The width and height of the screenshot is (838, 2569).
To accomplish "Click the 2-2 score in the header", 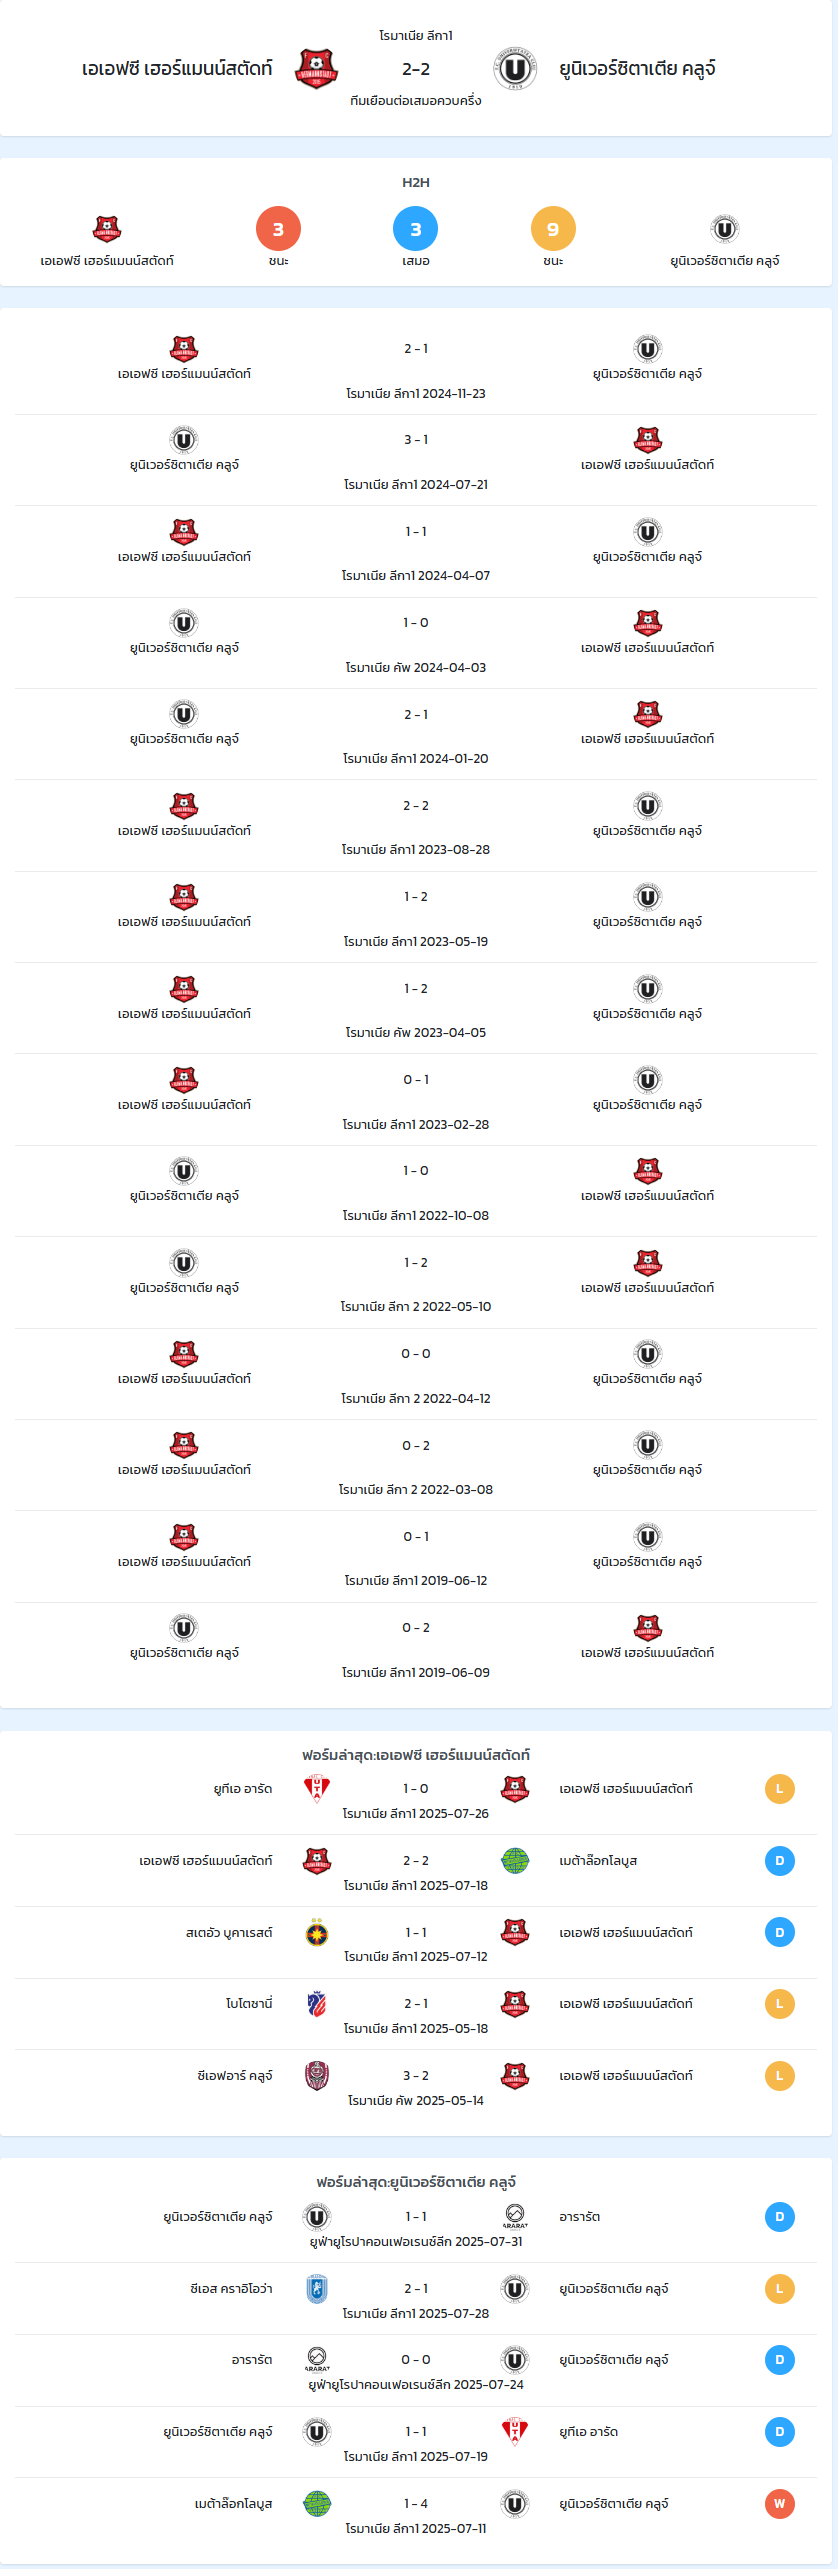I will click(416, 69).
